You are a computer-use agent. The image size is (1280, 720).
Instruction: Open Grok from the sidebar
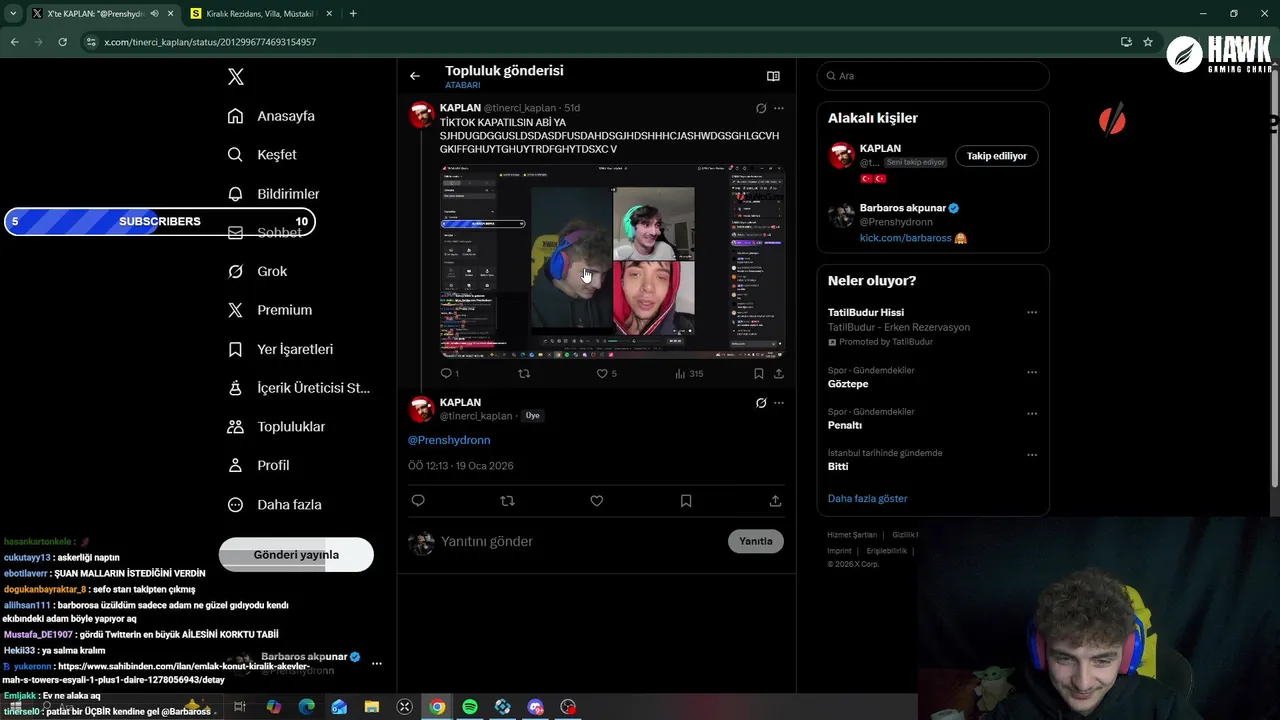pyautogui.click(x=257, y=271)
